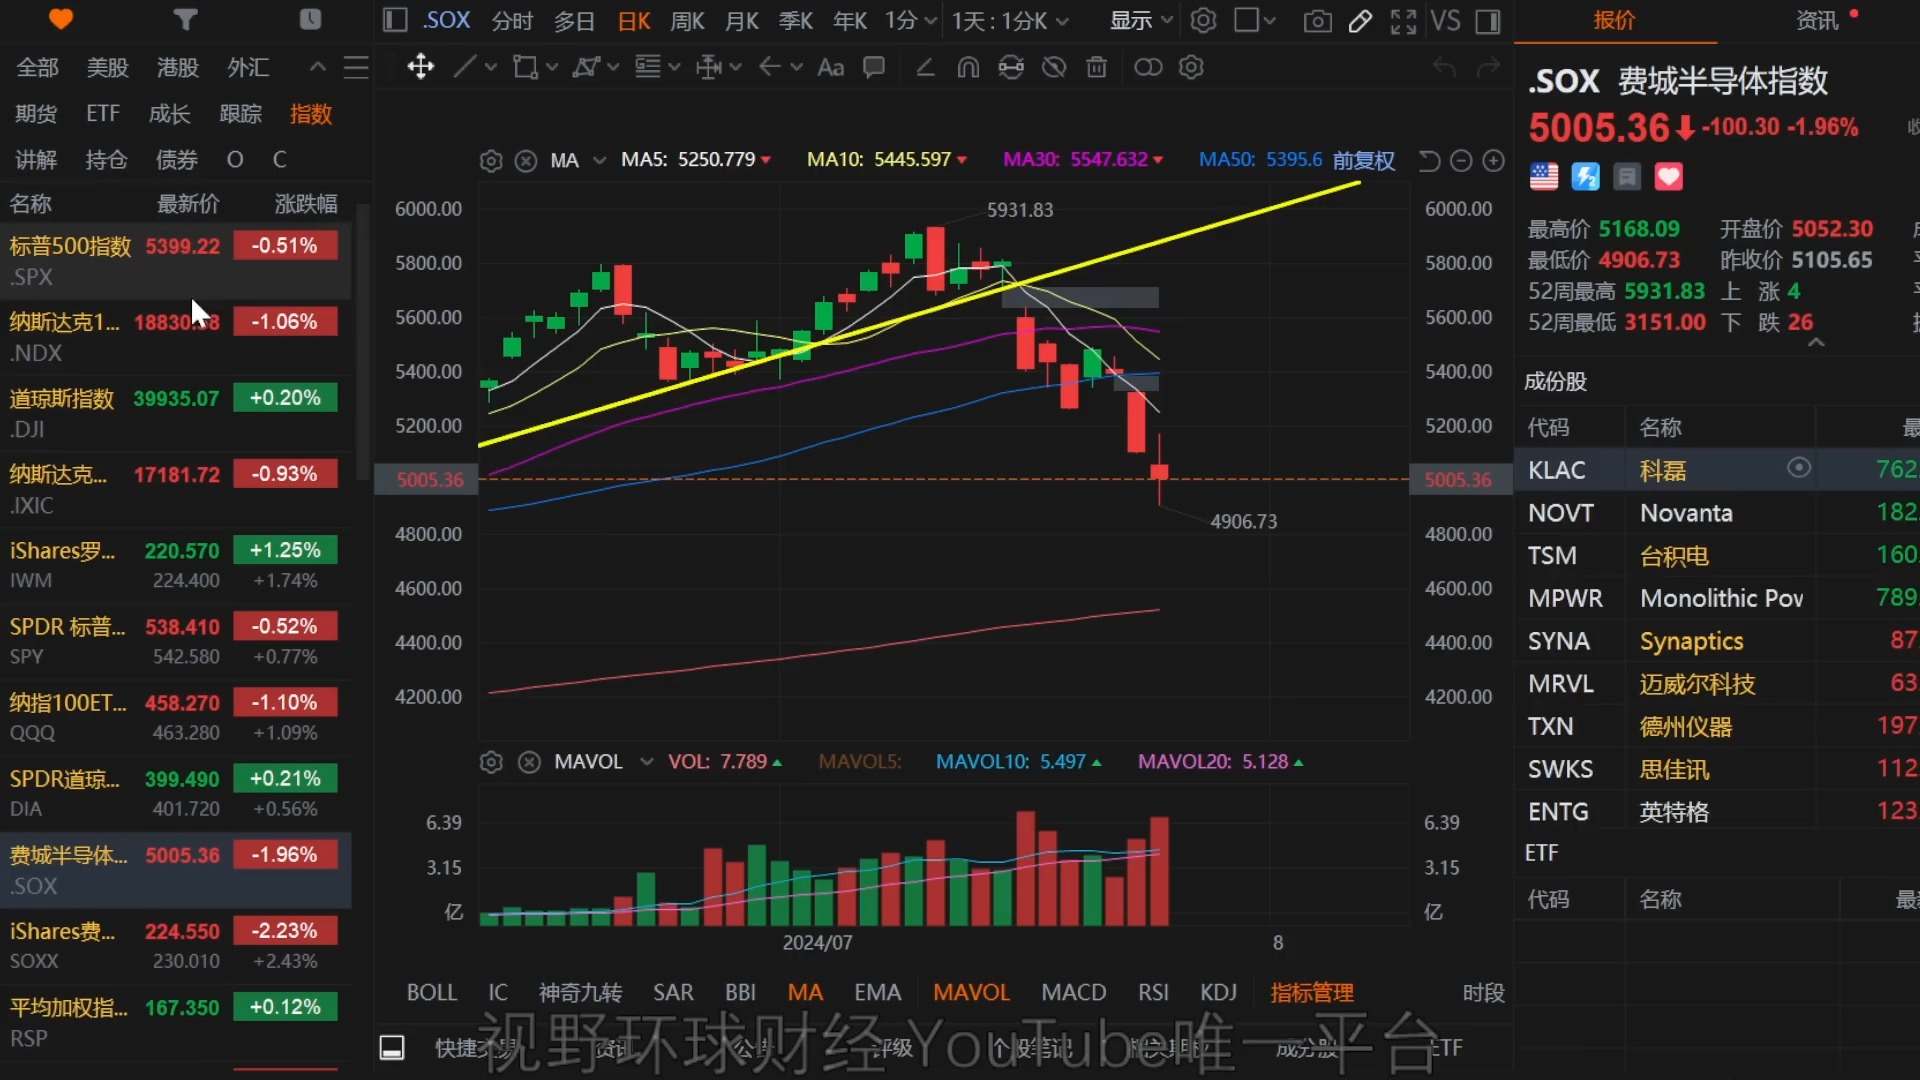Select the measure range tool
This screenshot has width=1920, height=1080.
[x=709, y=67]
